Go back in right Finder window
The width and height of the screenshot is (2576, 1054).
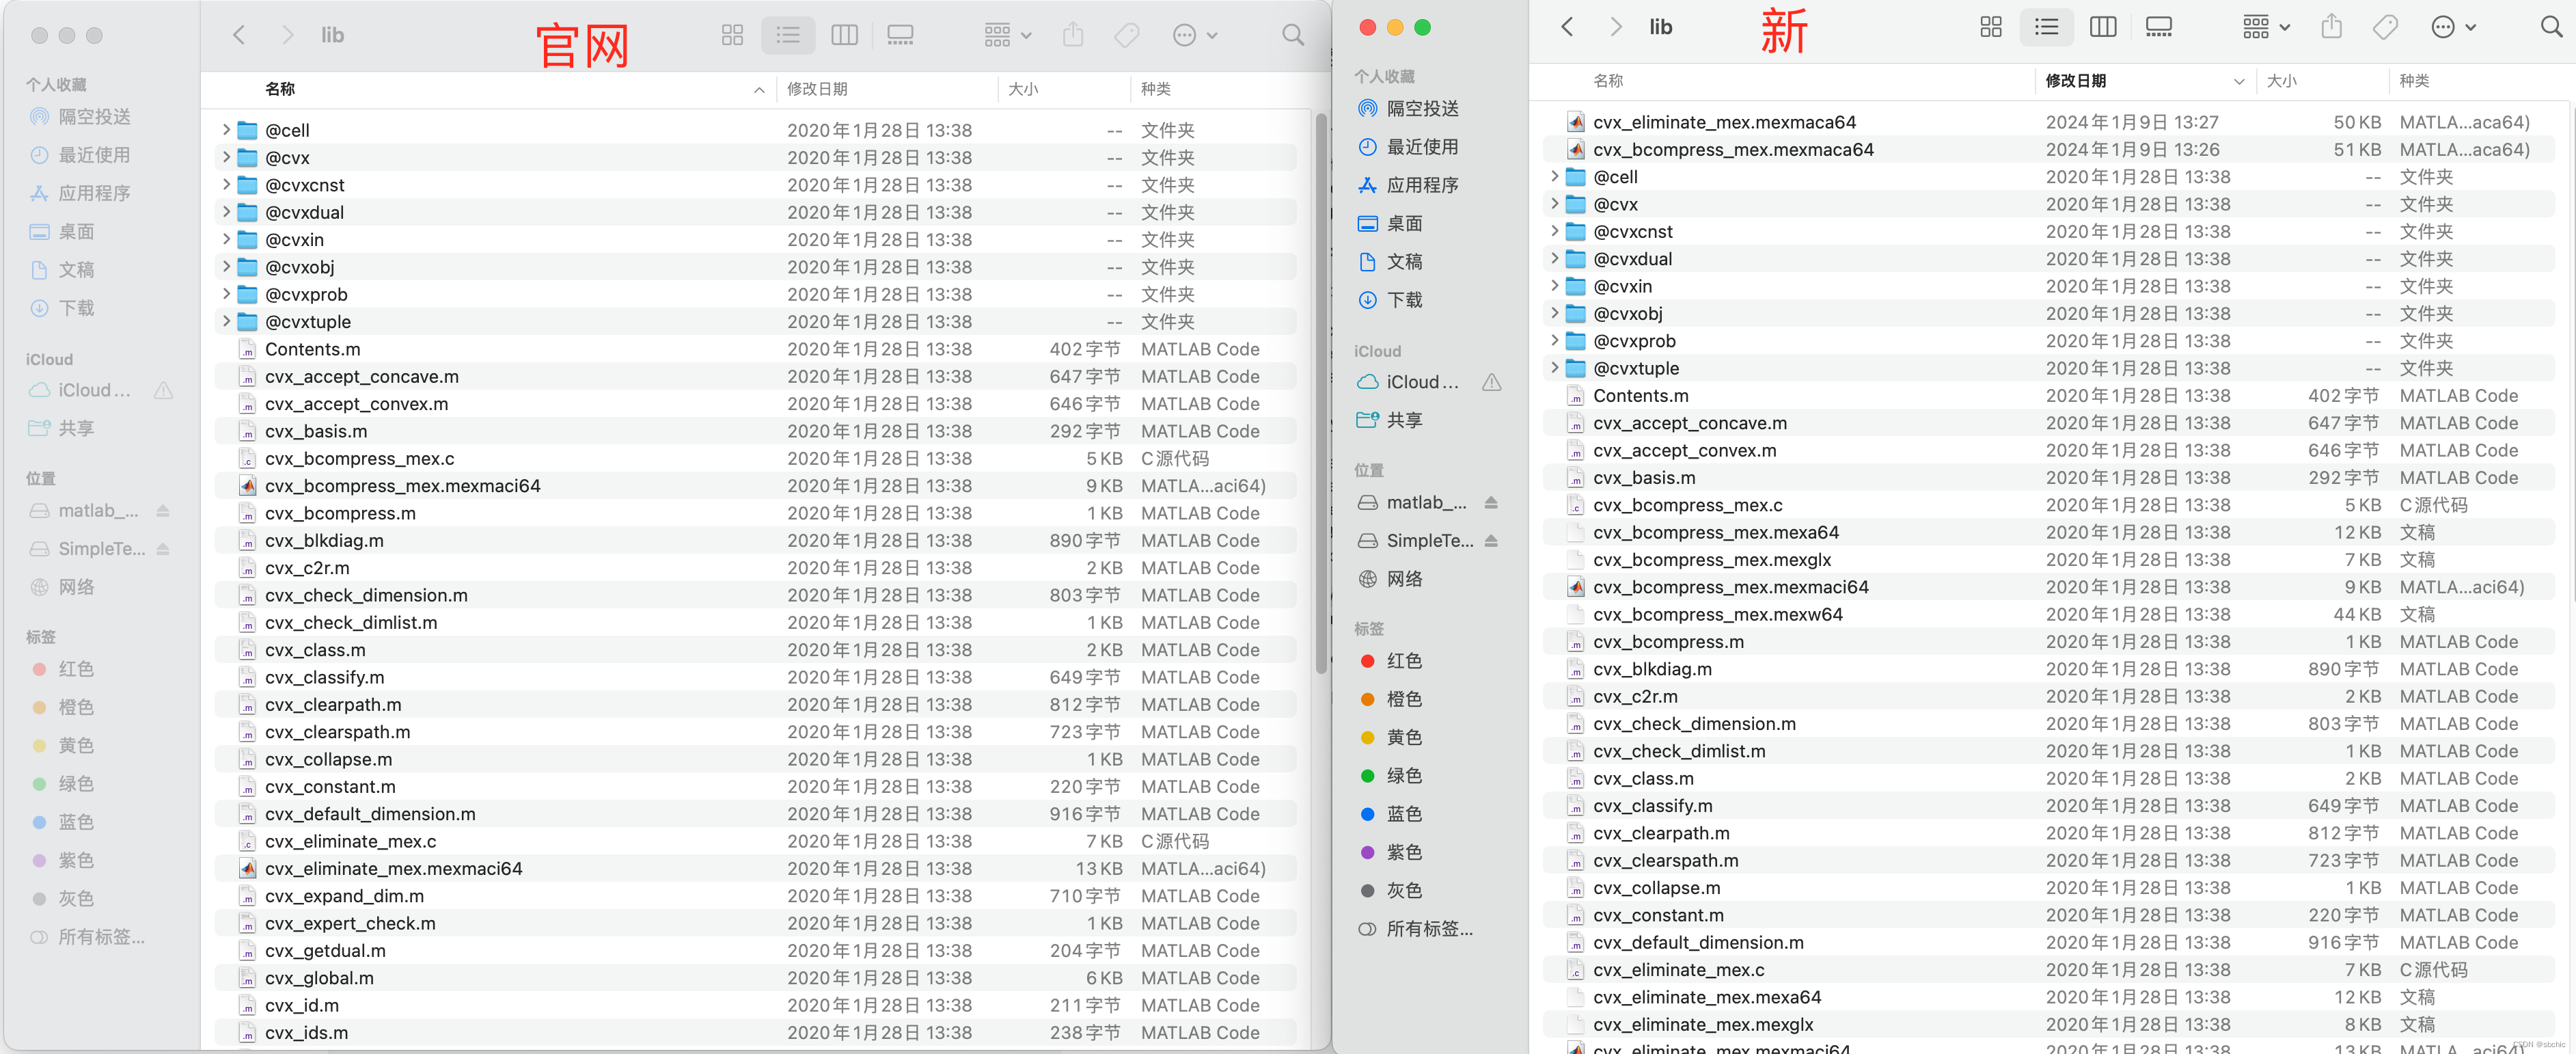(1567, 27)
